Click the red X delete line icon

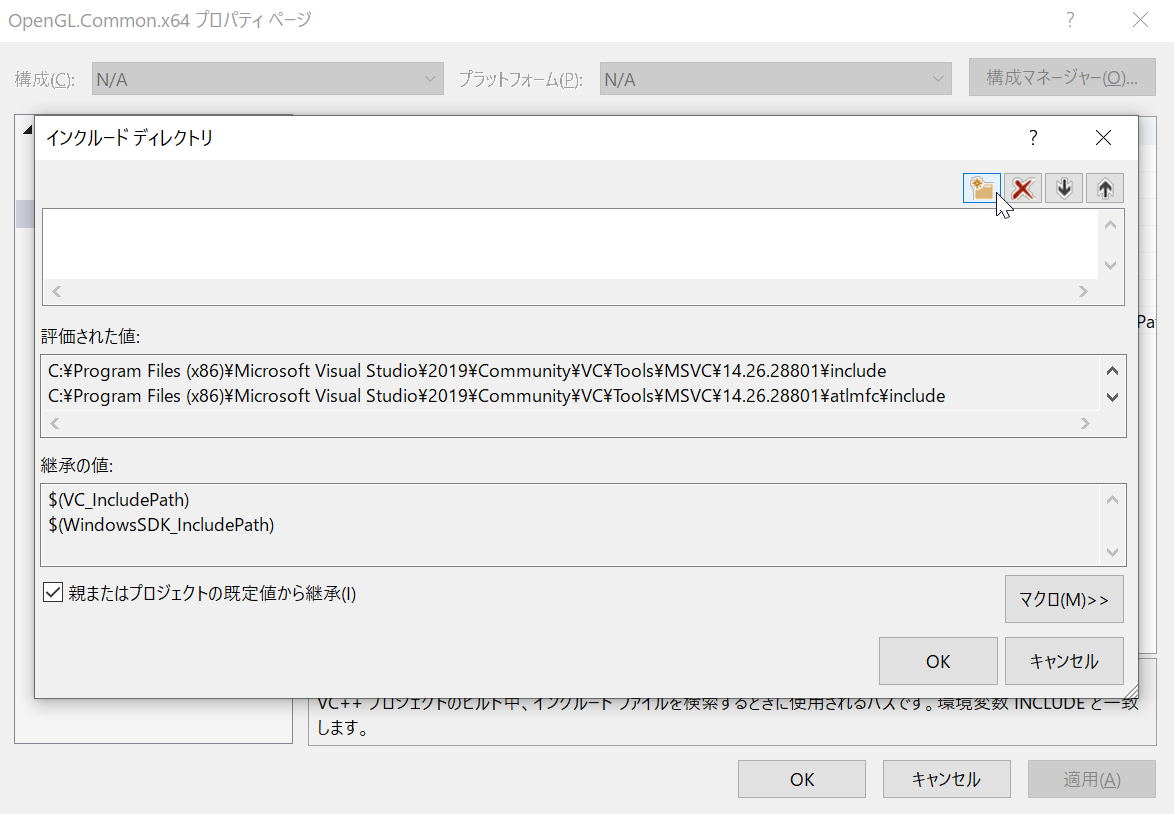tap(1023, 188)
